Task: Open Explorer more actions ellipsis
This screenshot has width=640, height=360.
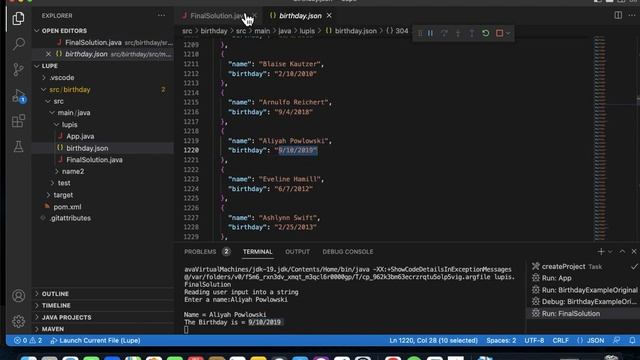Action: (161, 16)
